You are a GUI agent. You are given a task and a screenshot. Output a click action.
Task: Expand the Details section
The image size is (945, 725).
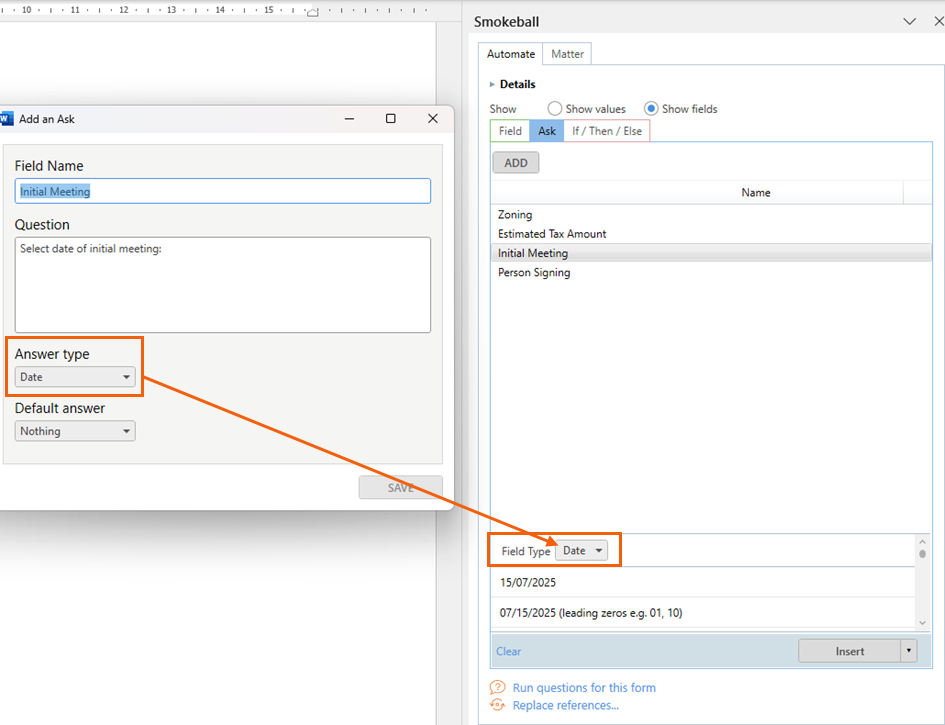[x=492, y=84]
